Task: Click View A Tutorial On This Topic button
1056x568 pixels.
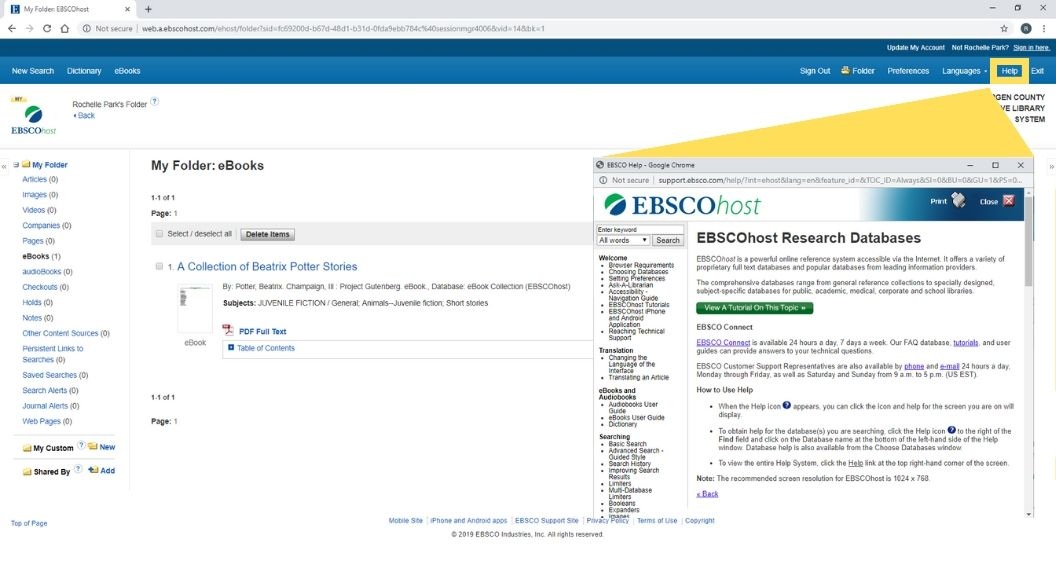Action: tap(754, 307)
